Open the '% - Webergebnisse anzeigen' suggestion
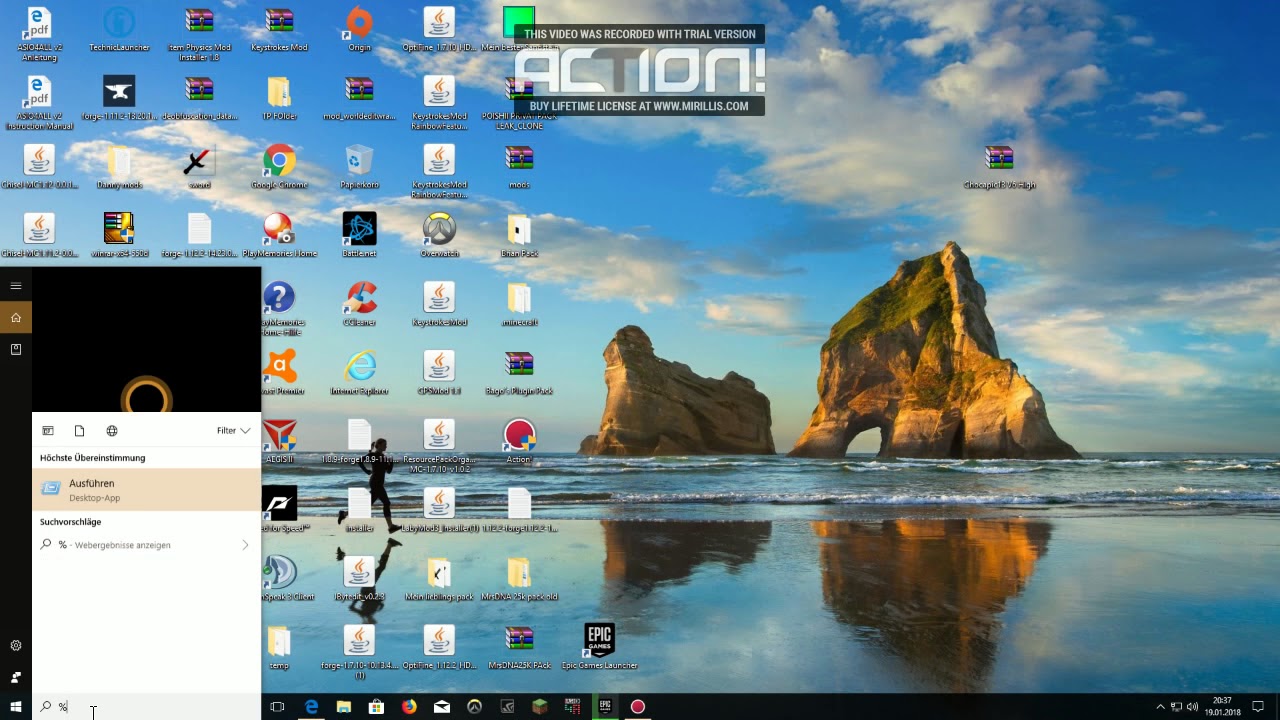 (x=146, y=545)
